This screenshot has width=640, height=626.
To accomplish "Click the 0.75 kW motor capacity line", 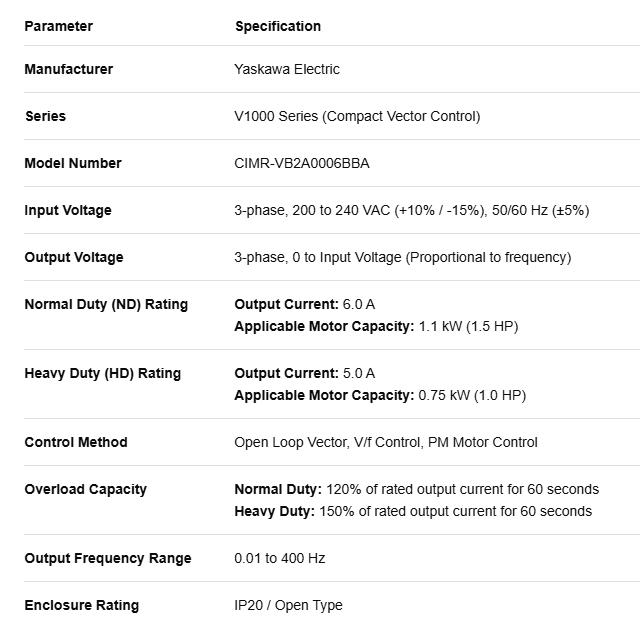I will pos(380,395).
